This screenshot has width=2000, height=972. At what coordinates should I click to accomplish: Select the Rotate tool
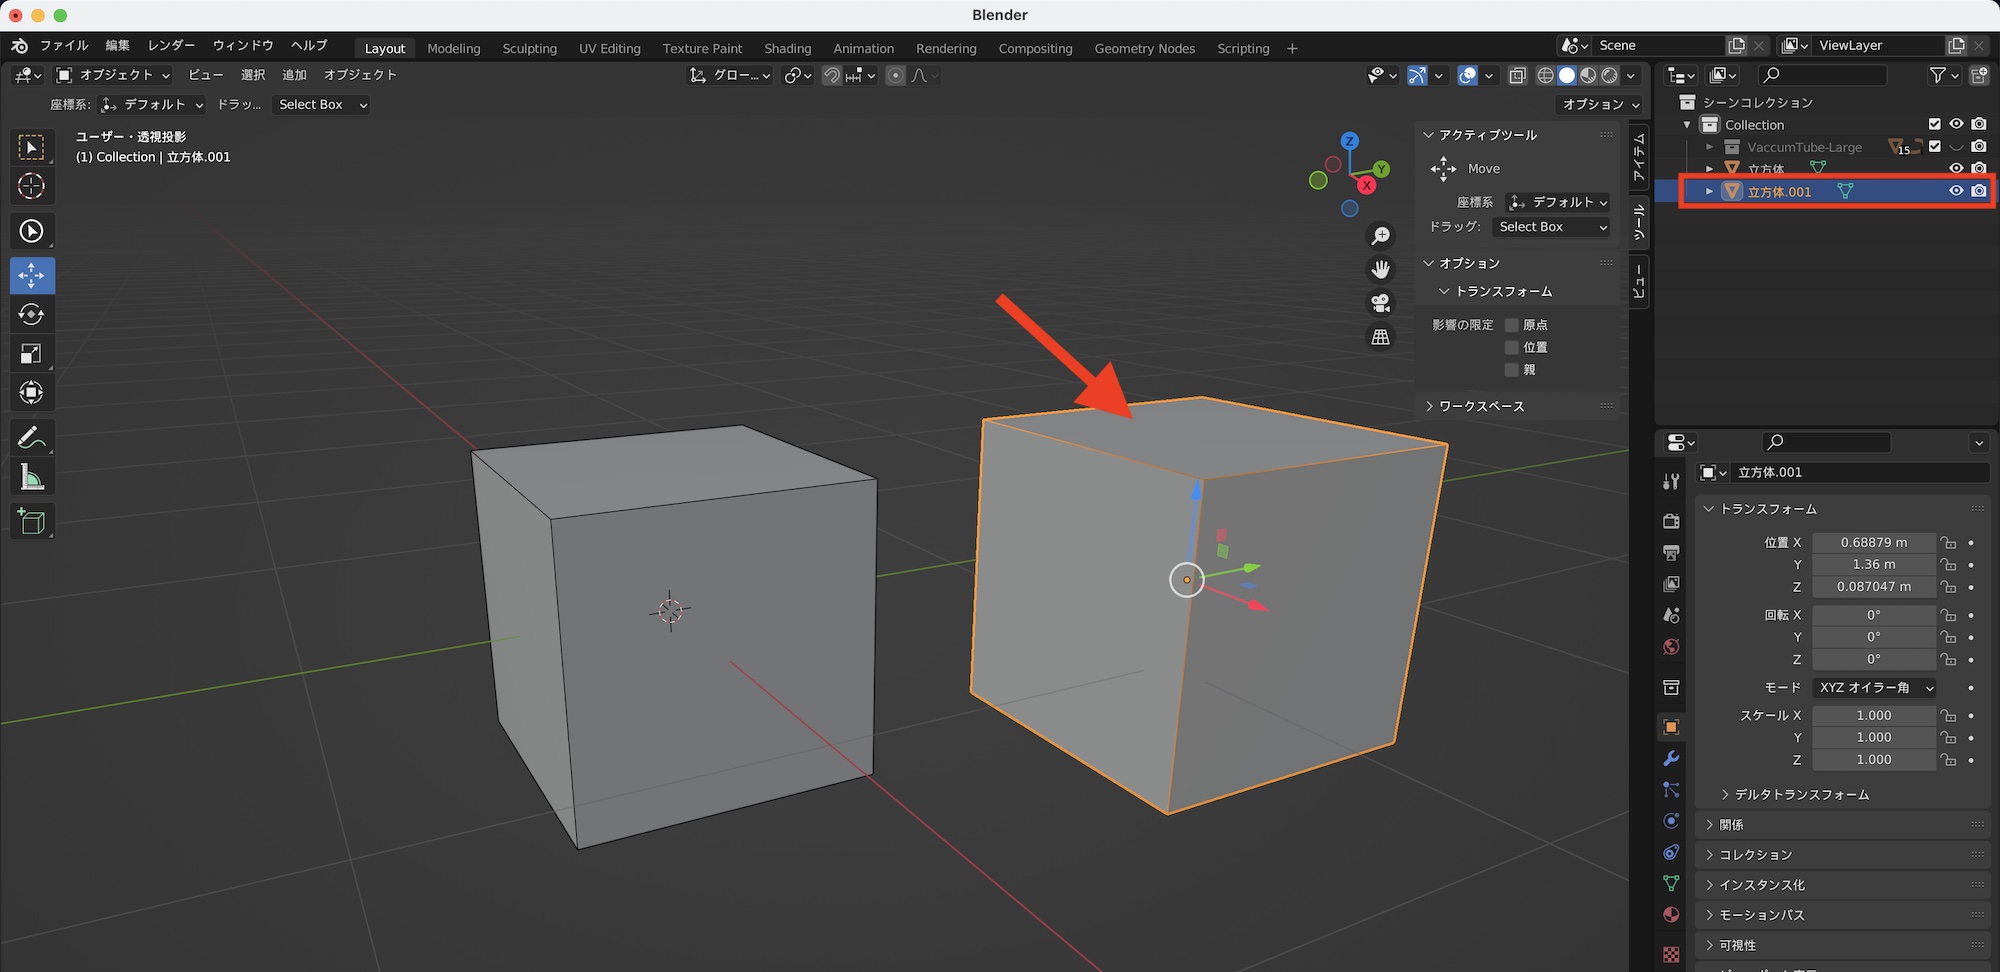tap(31, 314)
